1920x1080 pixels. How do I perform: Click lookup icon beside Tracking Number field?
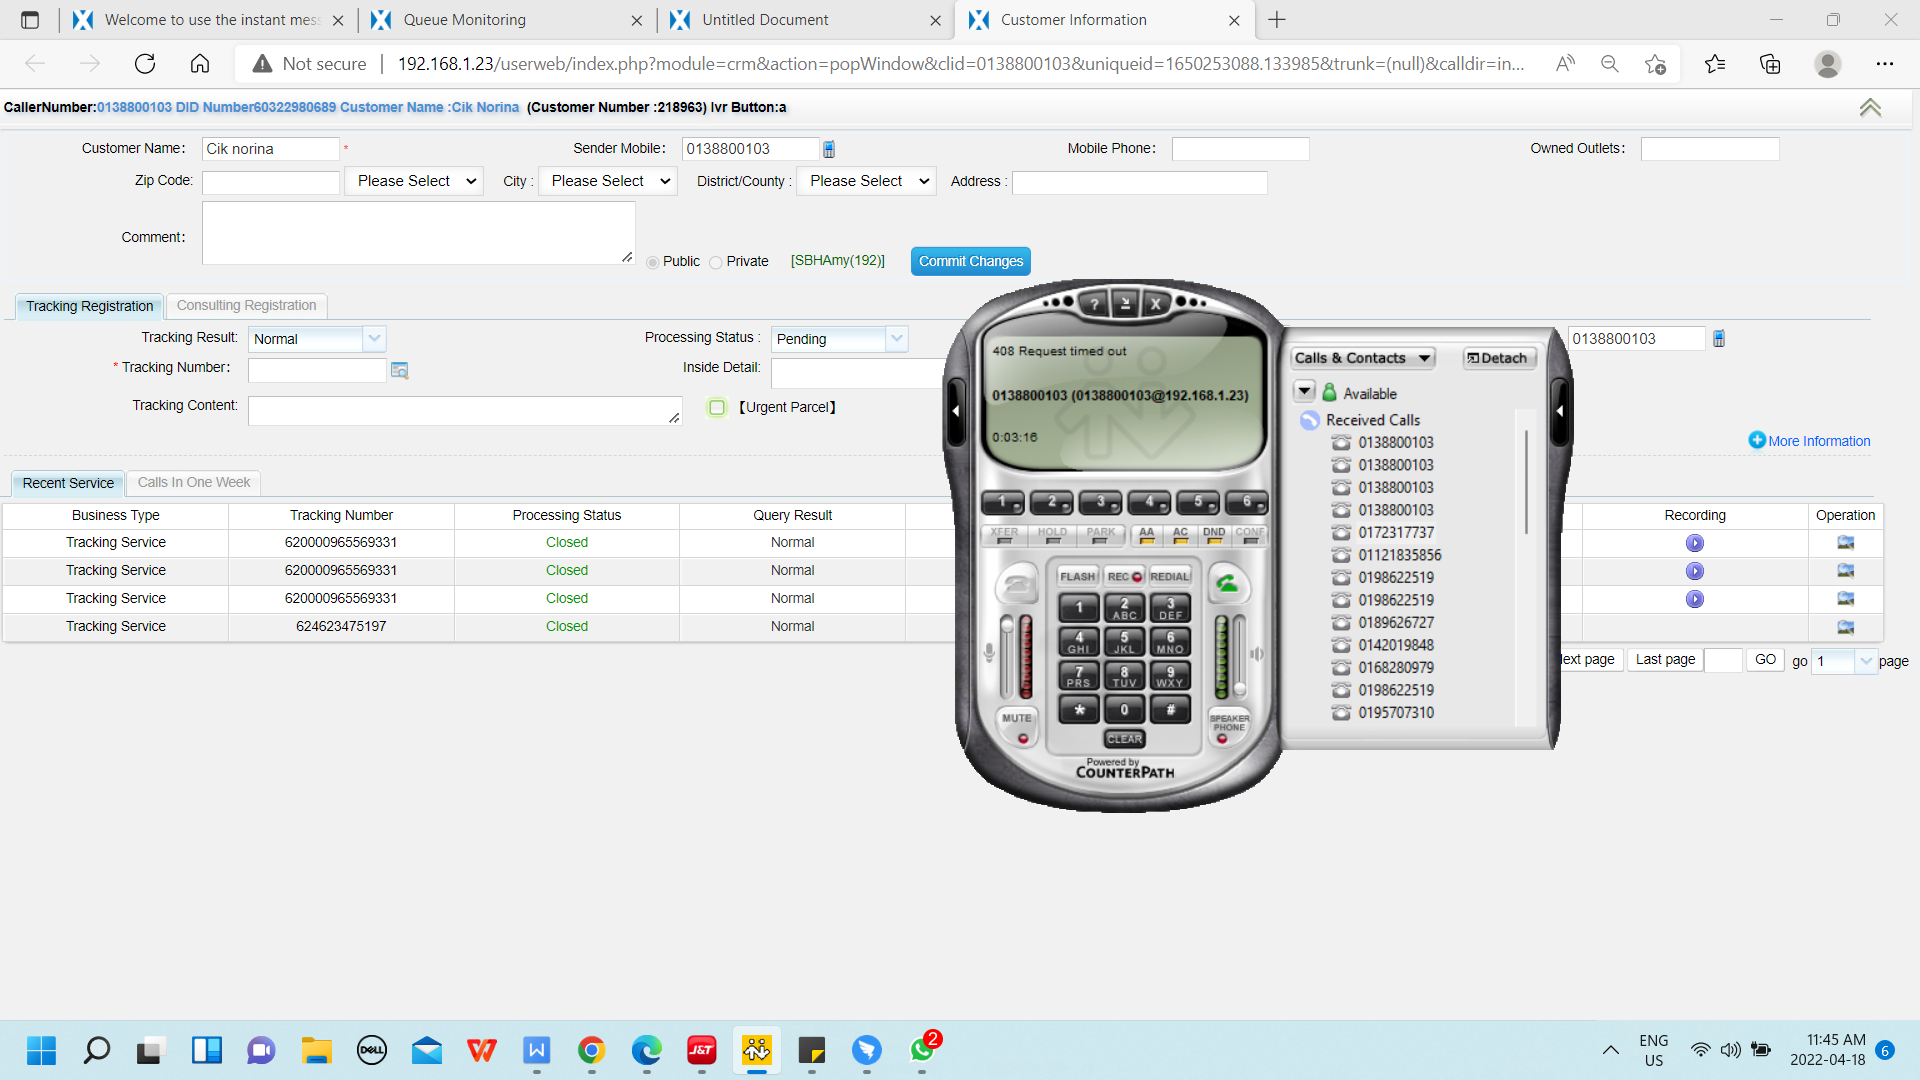click(x=399, y=370)
